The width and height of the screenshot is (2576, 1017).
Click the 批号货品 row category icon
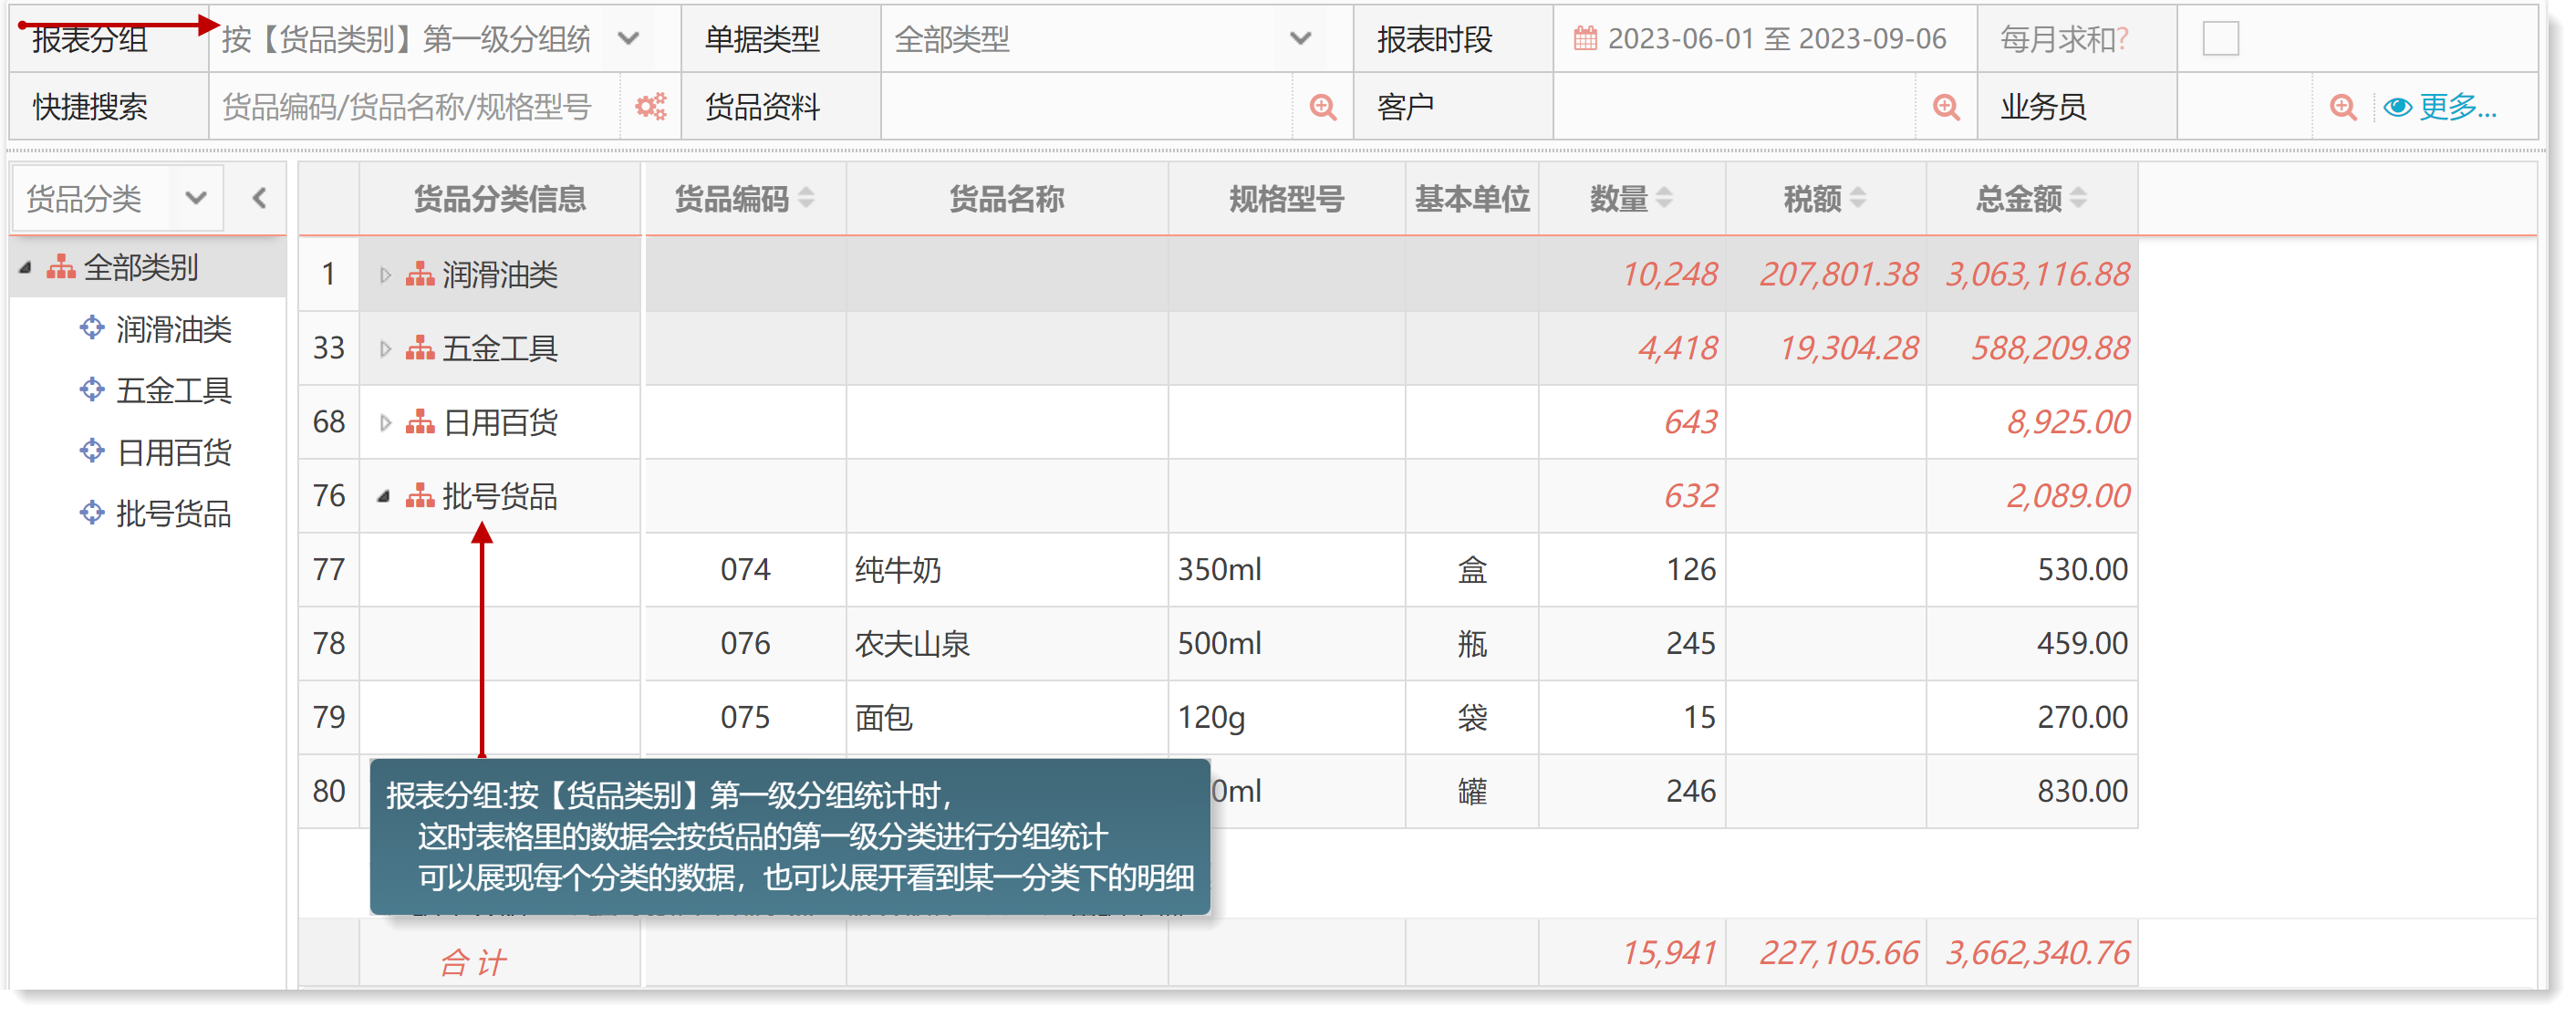(x=420, y=496)
